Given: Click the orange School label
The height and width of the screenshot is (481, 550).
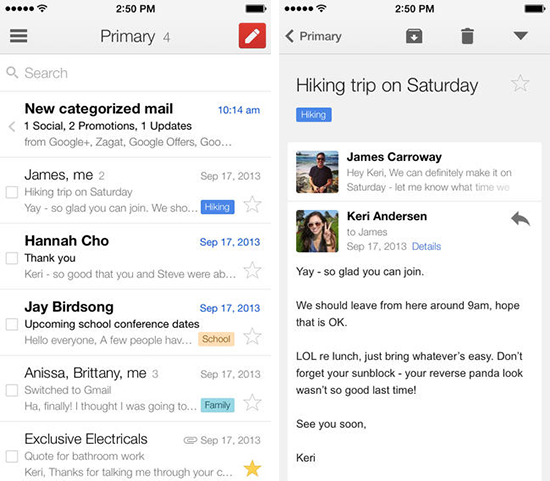Looking at the screenshot, I should 216,339.
